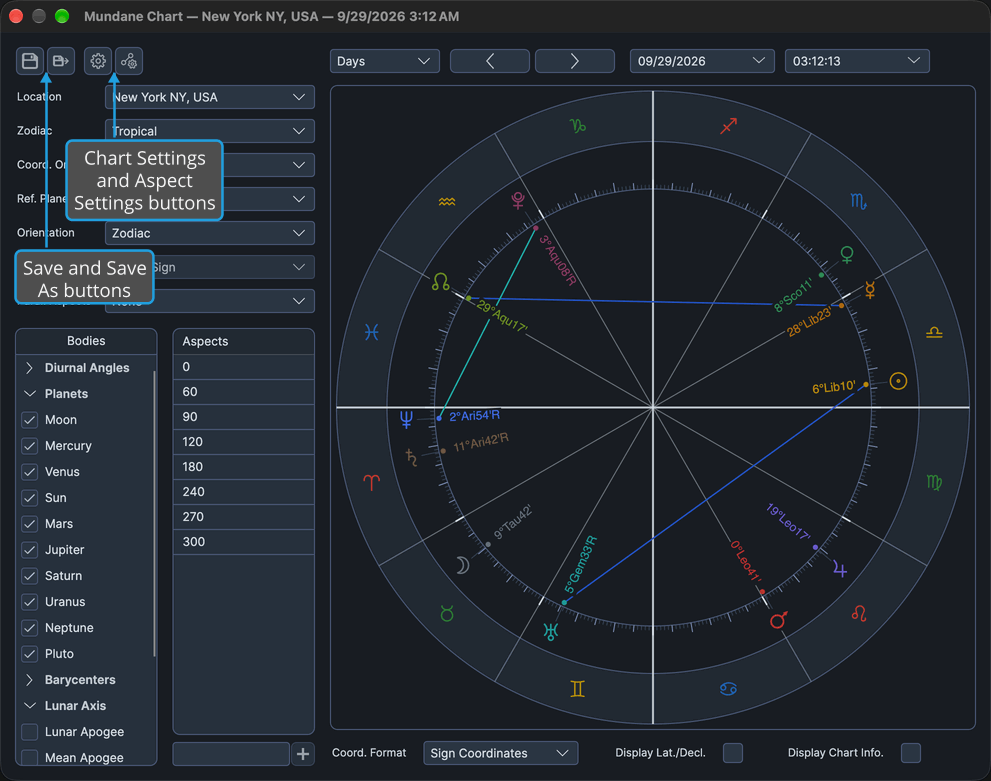Open Chart Settings gear icon
991x781 pixels.
click(x=98, y=61)
